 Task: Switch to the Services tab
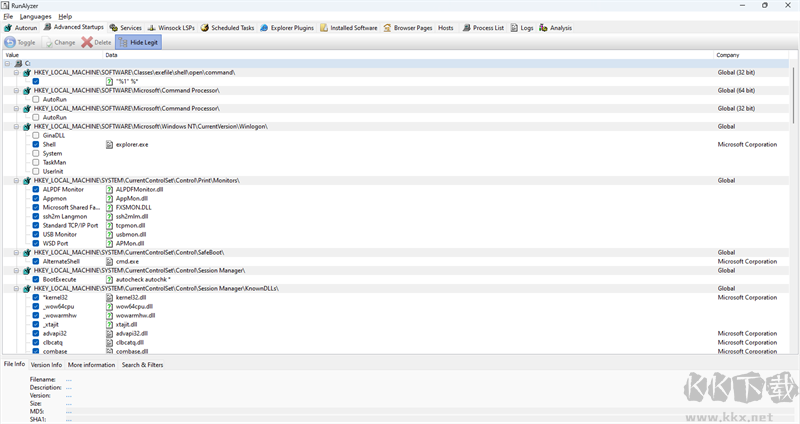[126, 28]
